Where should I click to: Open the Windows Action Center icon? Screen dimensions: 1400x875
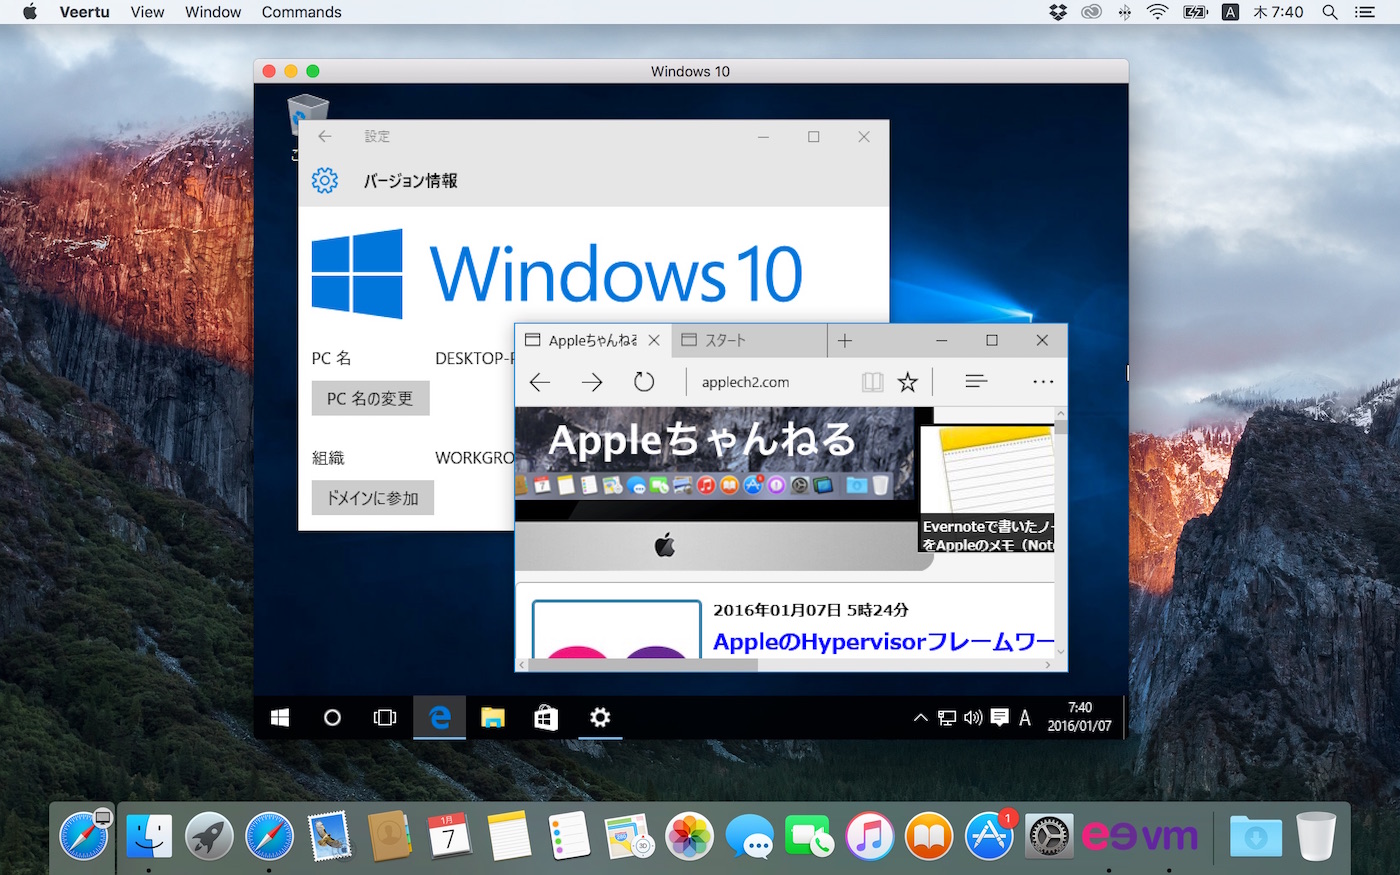pyautogui.click(x=999, y=718)
